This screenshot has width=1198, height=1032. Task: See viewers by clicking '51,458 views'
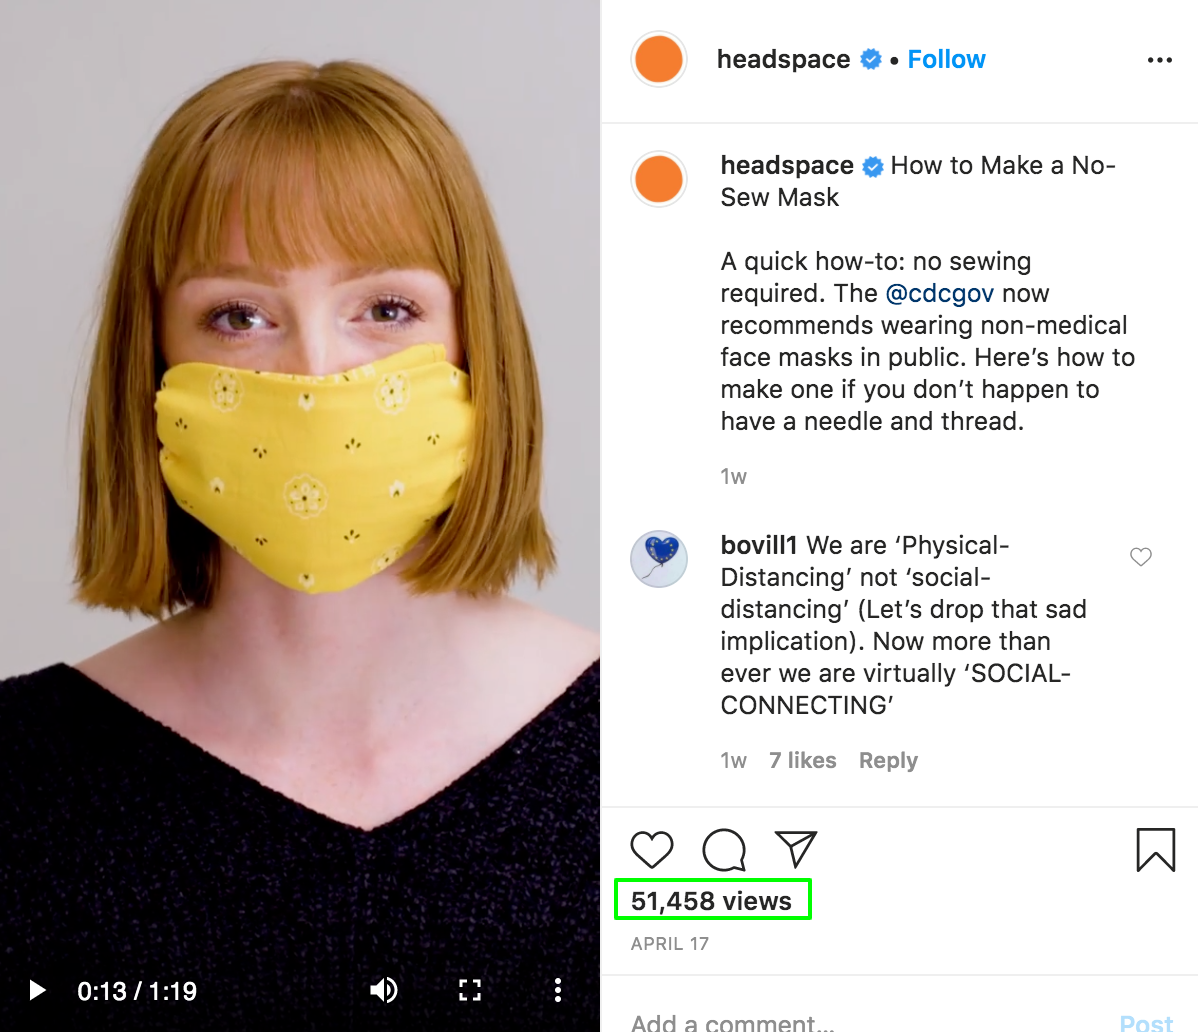pos(712,899)
